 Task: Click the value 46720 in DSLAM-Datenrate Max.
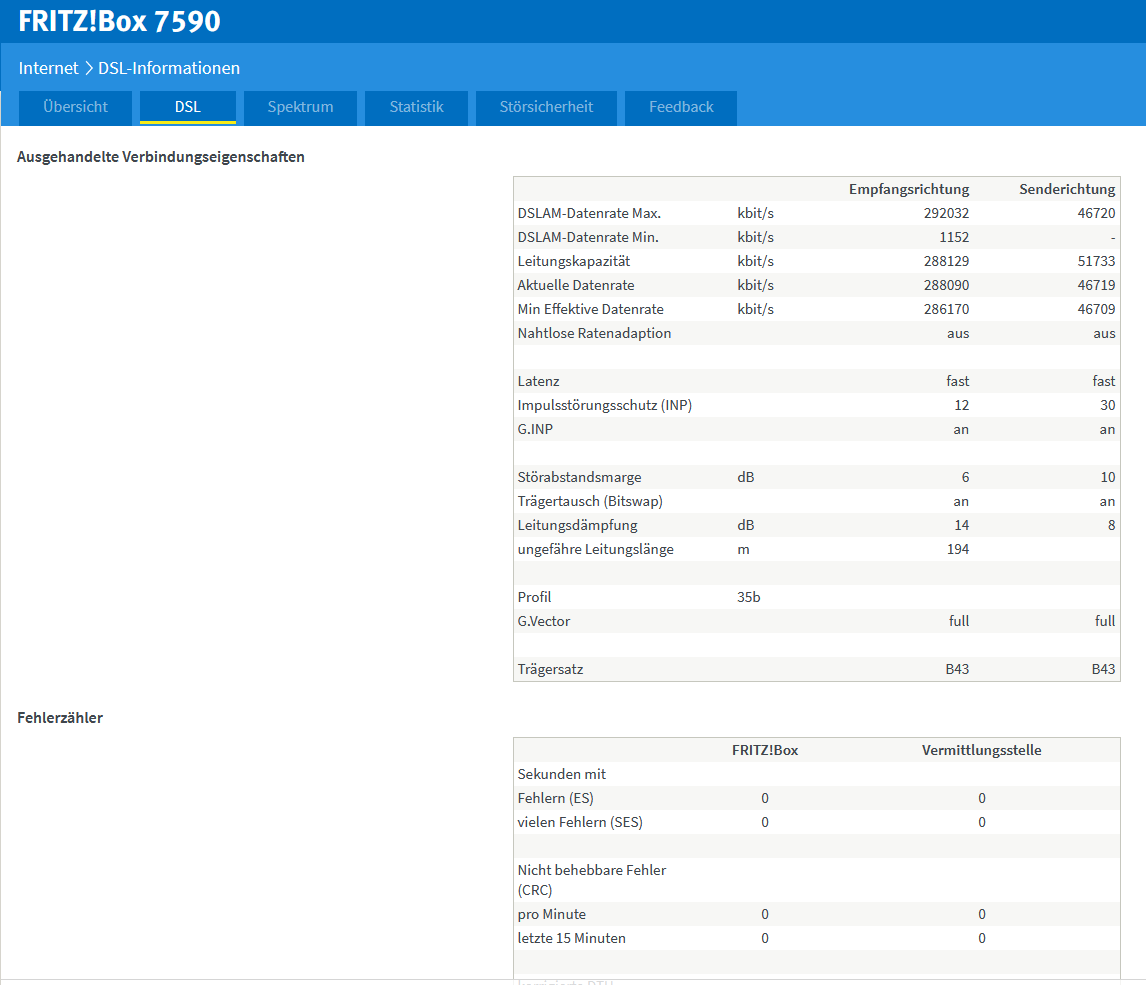[1096, 213]
